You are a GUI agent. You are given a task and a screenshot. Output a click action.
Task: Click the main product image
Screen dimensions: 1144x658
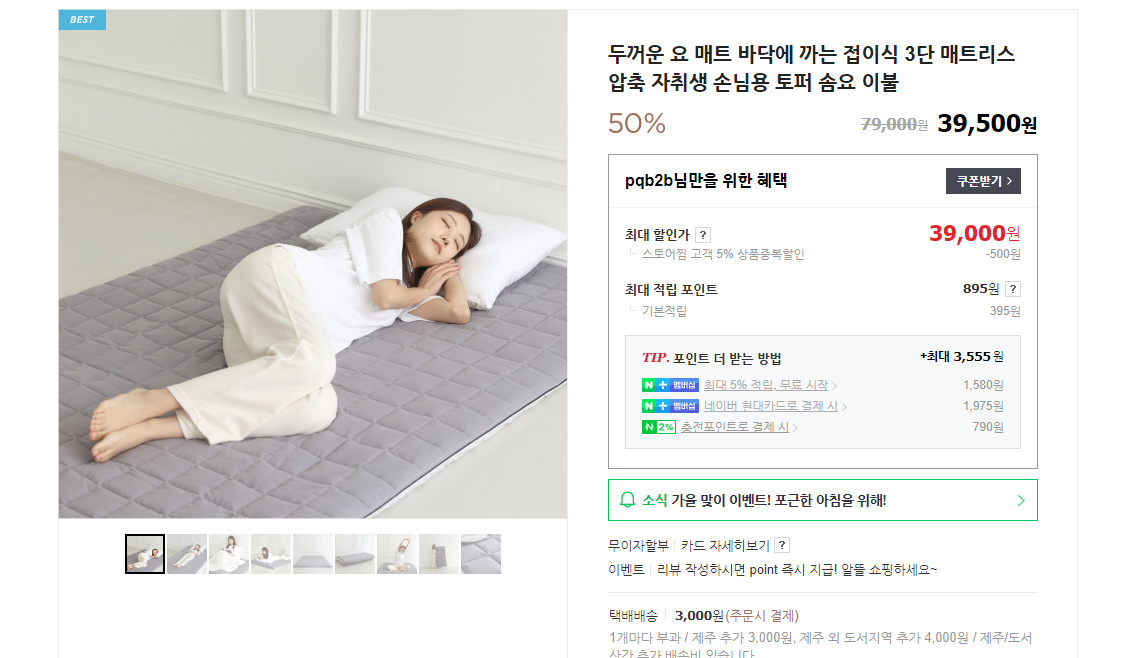tap(313, 264)
